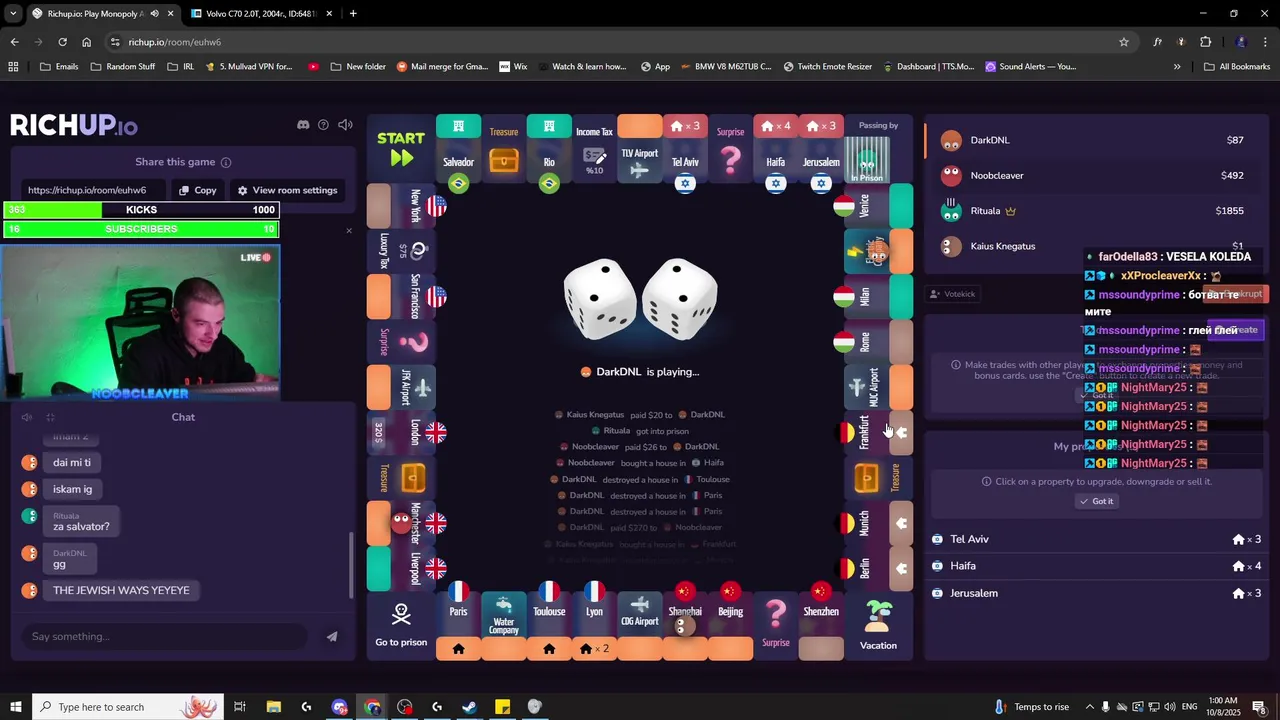Click the Luxury Tax tile
Screen dimensions: 1280x720
[x=401, y=251]
